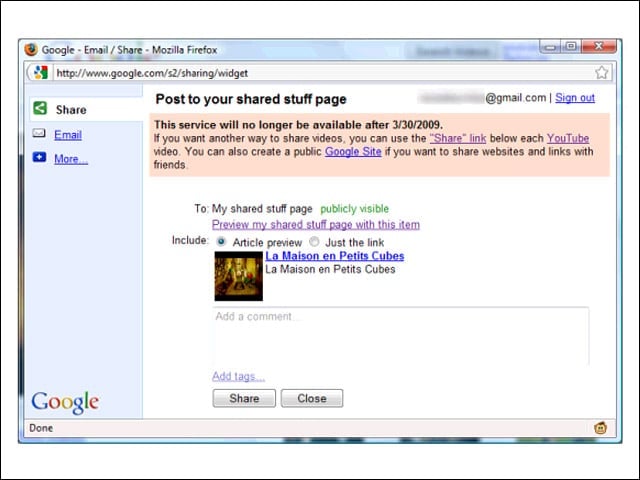Click the Add tags... link
The height and width of the screenshot is (480, 640).
coord(238,376)
